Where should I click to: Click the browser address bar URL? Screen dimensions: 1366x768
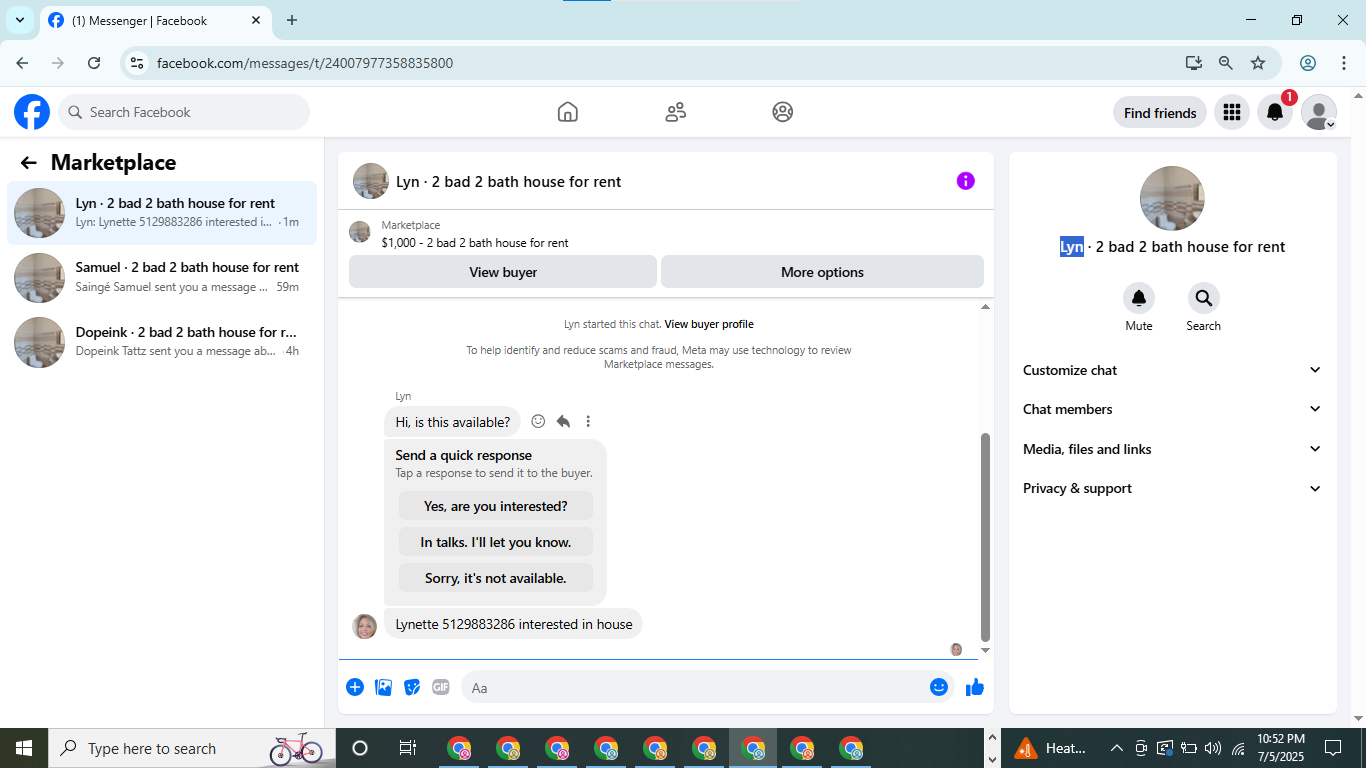[x=305, y=63]
